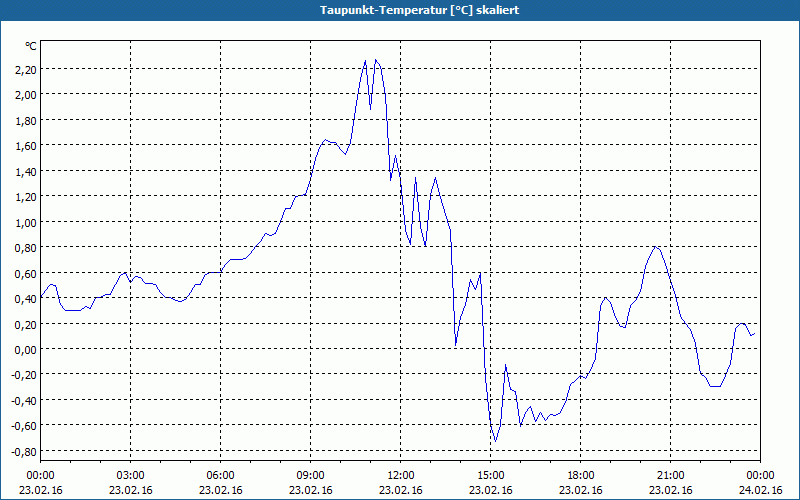This screenshot has width=800, height=500.
Task: Pick the 1,20 y-axis label
Action: point(26,197)
